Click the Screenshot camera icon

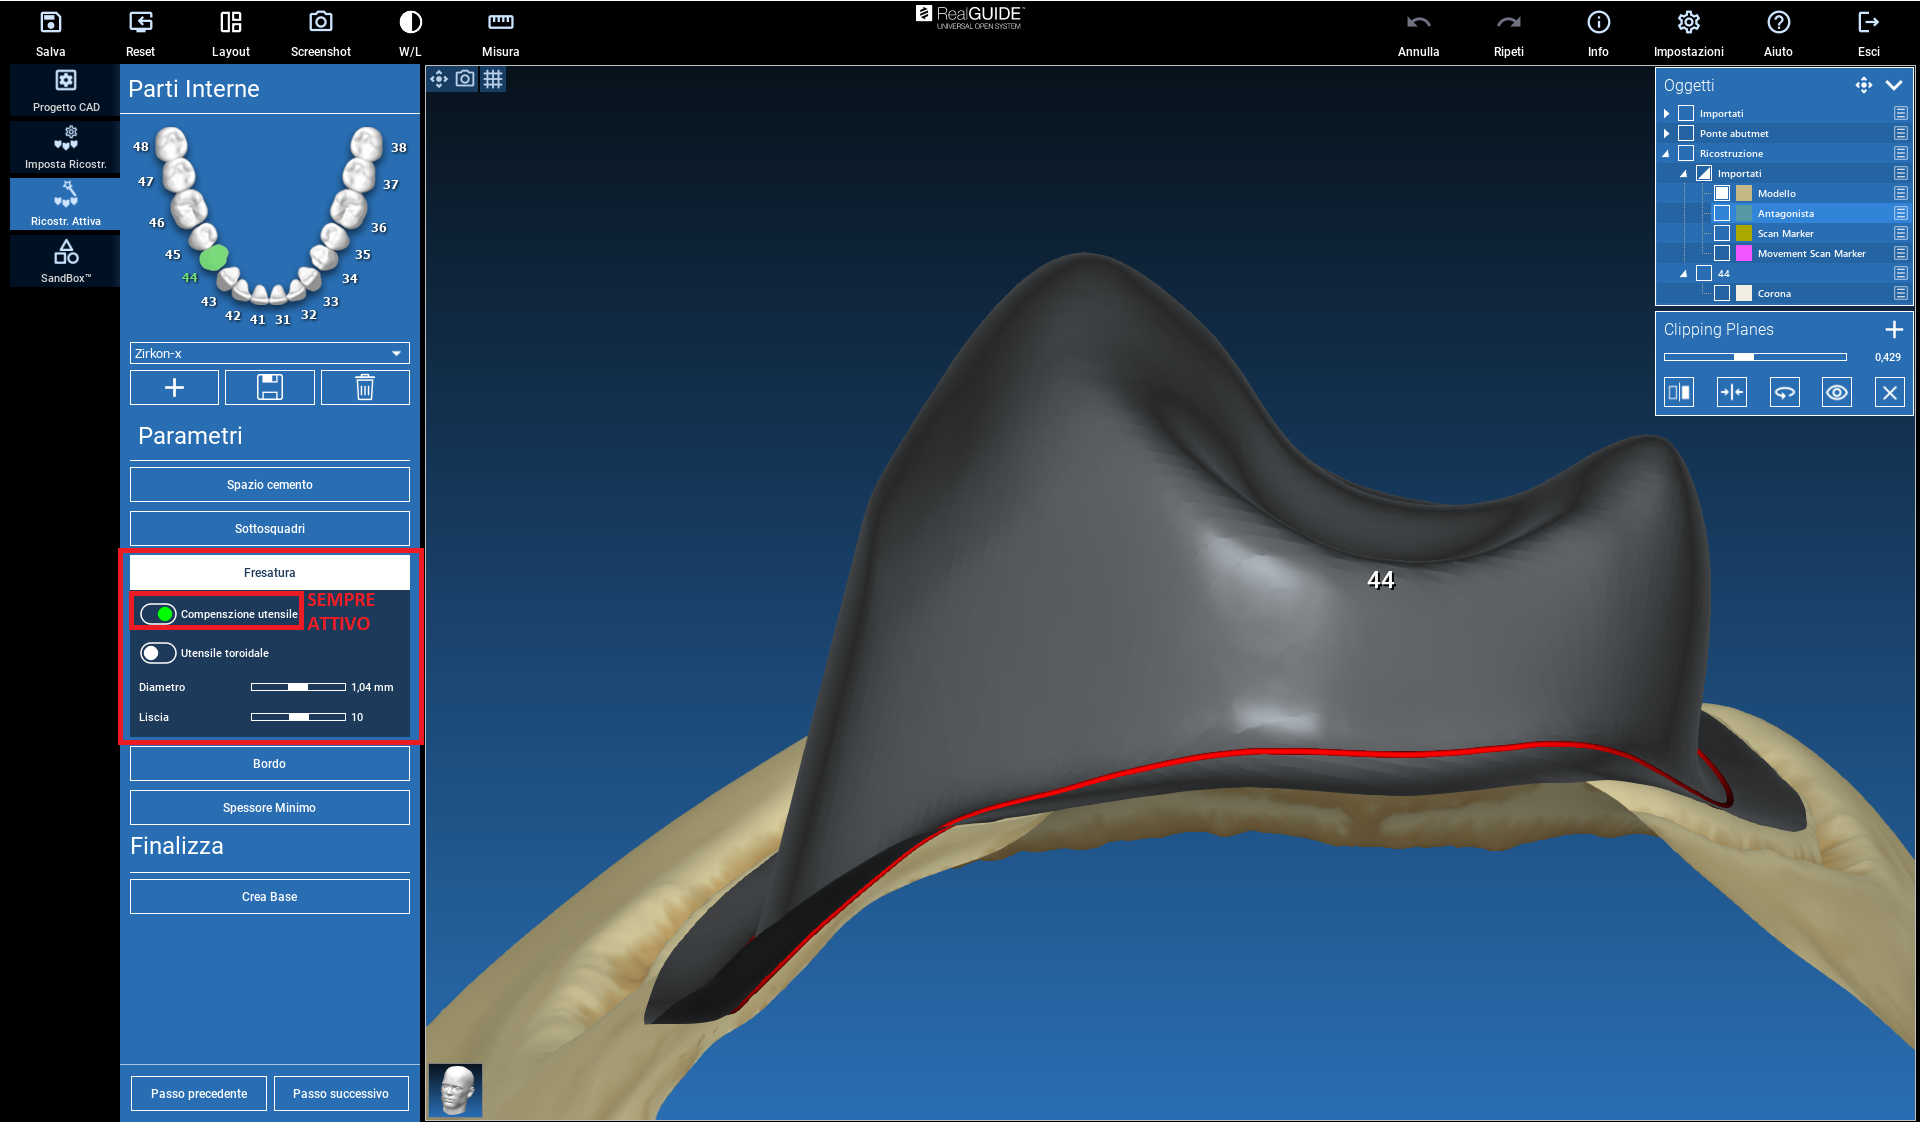[x=320, y=23]
